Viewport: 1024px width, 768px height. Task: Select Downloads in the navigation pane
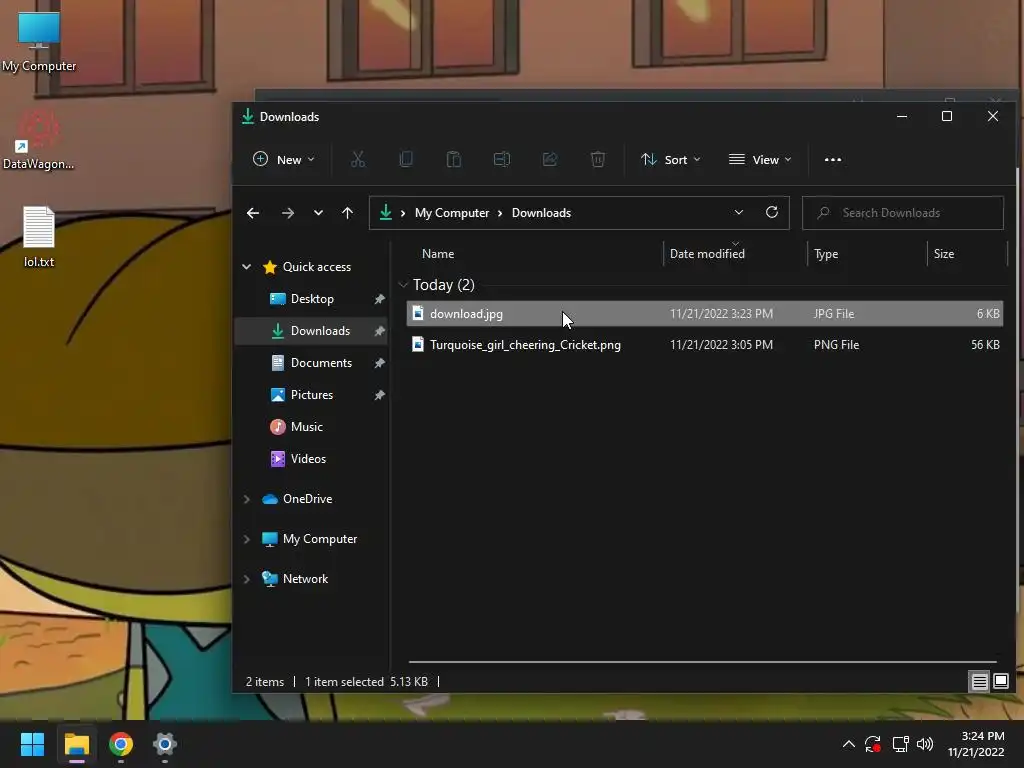point(312,331)
